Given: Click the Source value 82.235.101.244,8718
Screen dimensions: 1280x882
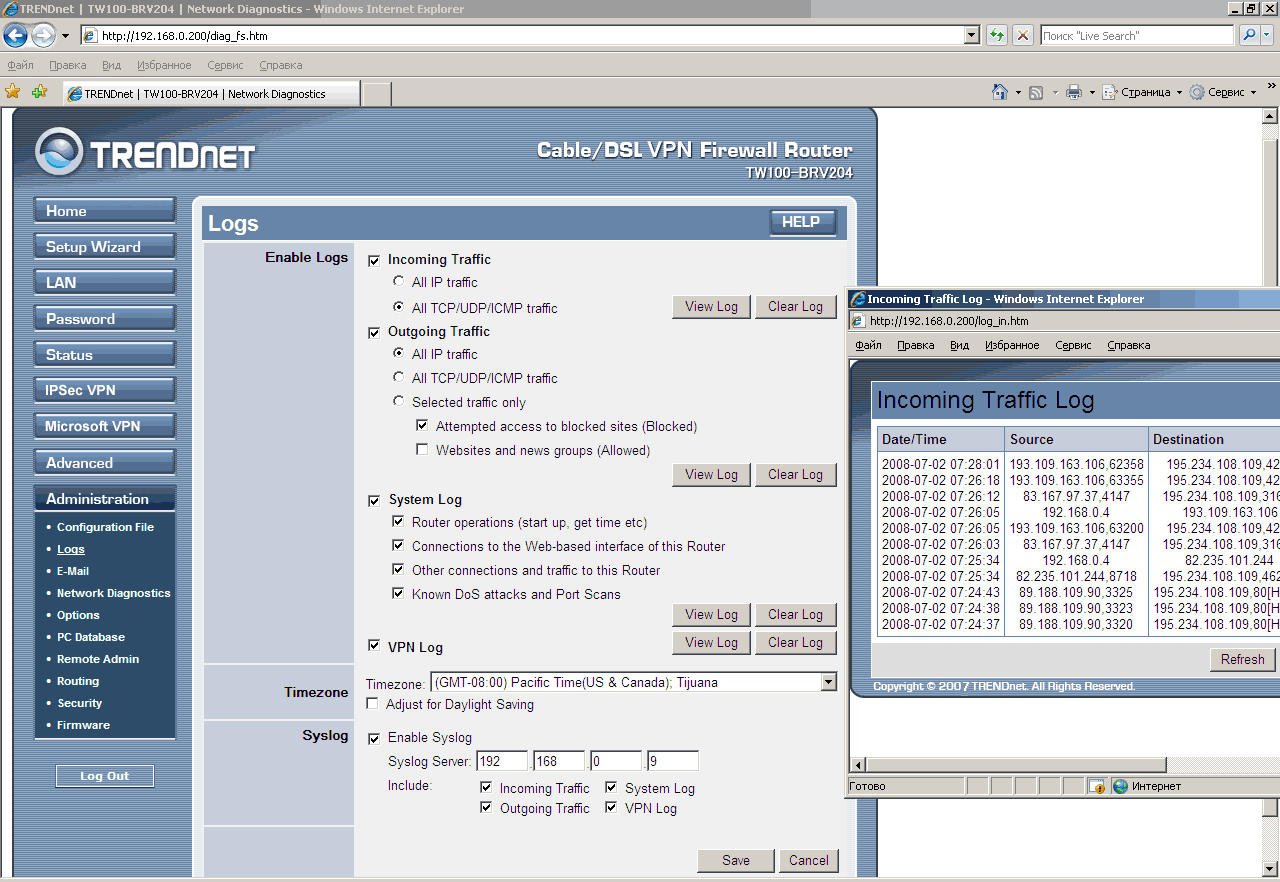Looking at the screenshot, I should click(1076, 577).
